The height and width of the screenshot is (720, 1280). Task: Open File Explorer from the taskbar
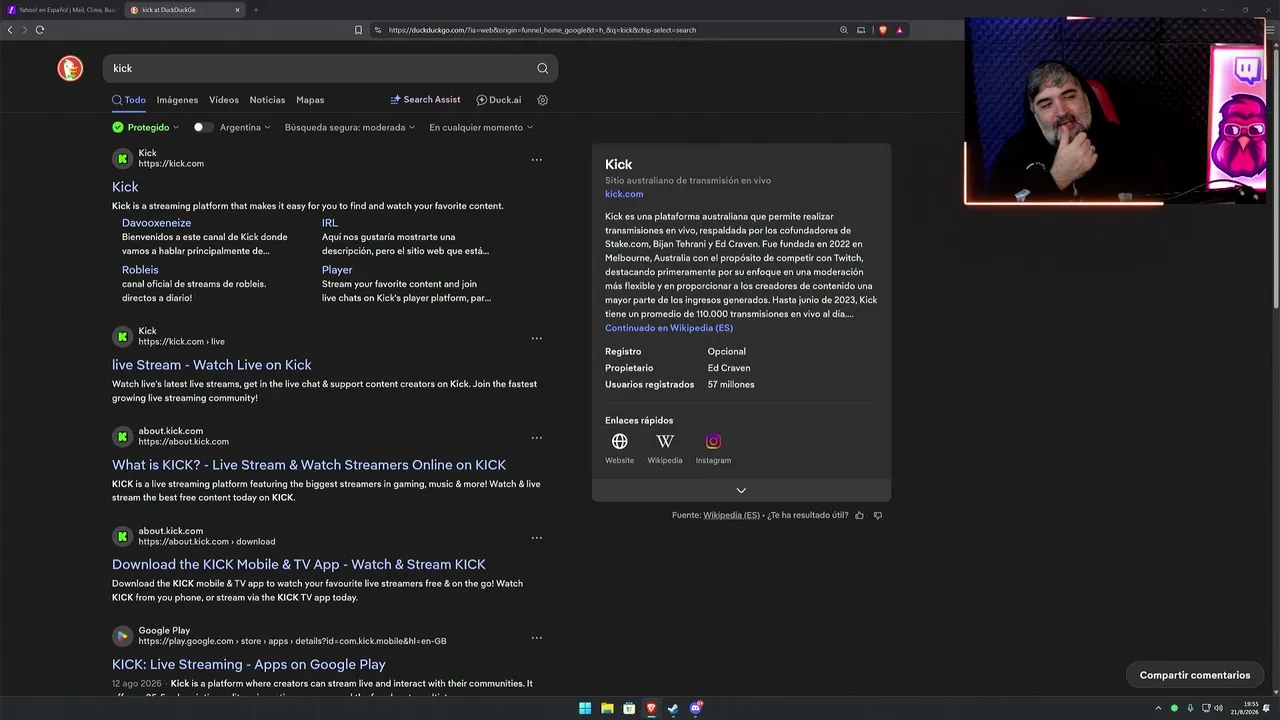[x=607, y=708]
